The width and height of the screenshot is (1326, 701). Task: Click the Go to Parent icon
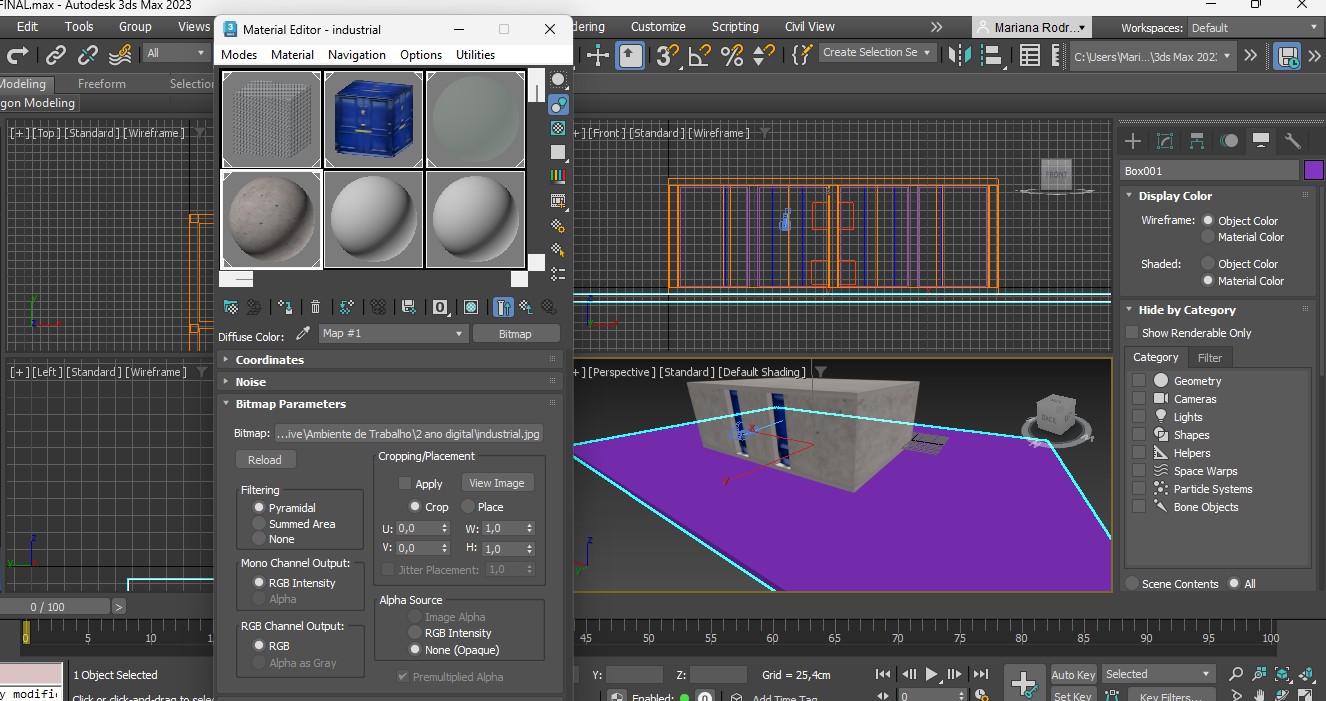[x=525, y=307]
